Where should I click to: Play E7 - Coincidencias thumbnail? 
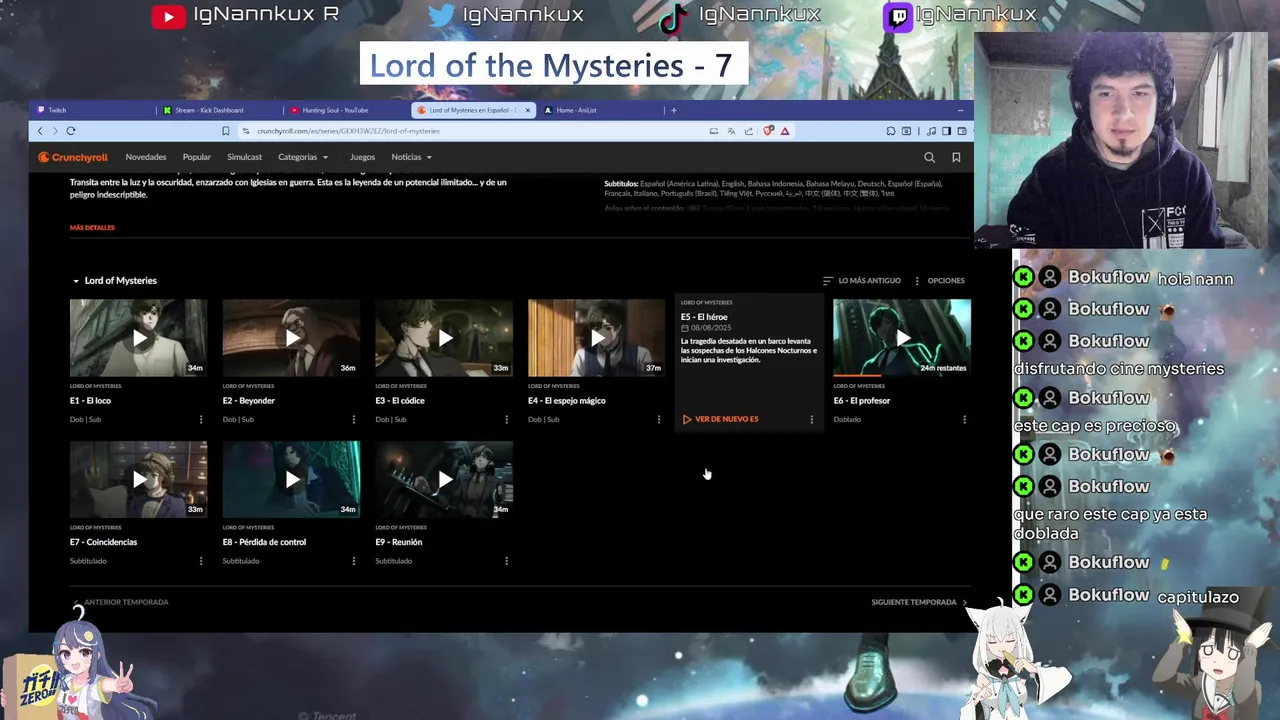[x=139, y=479]
